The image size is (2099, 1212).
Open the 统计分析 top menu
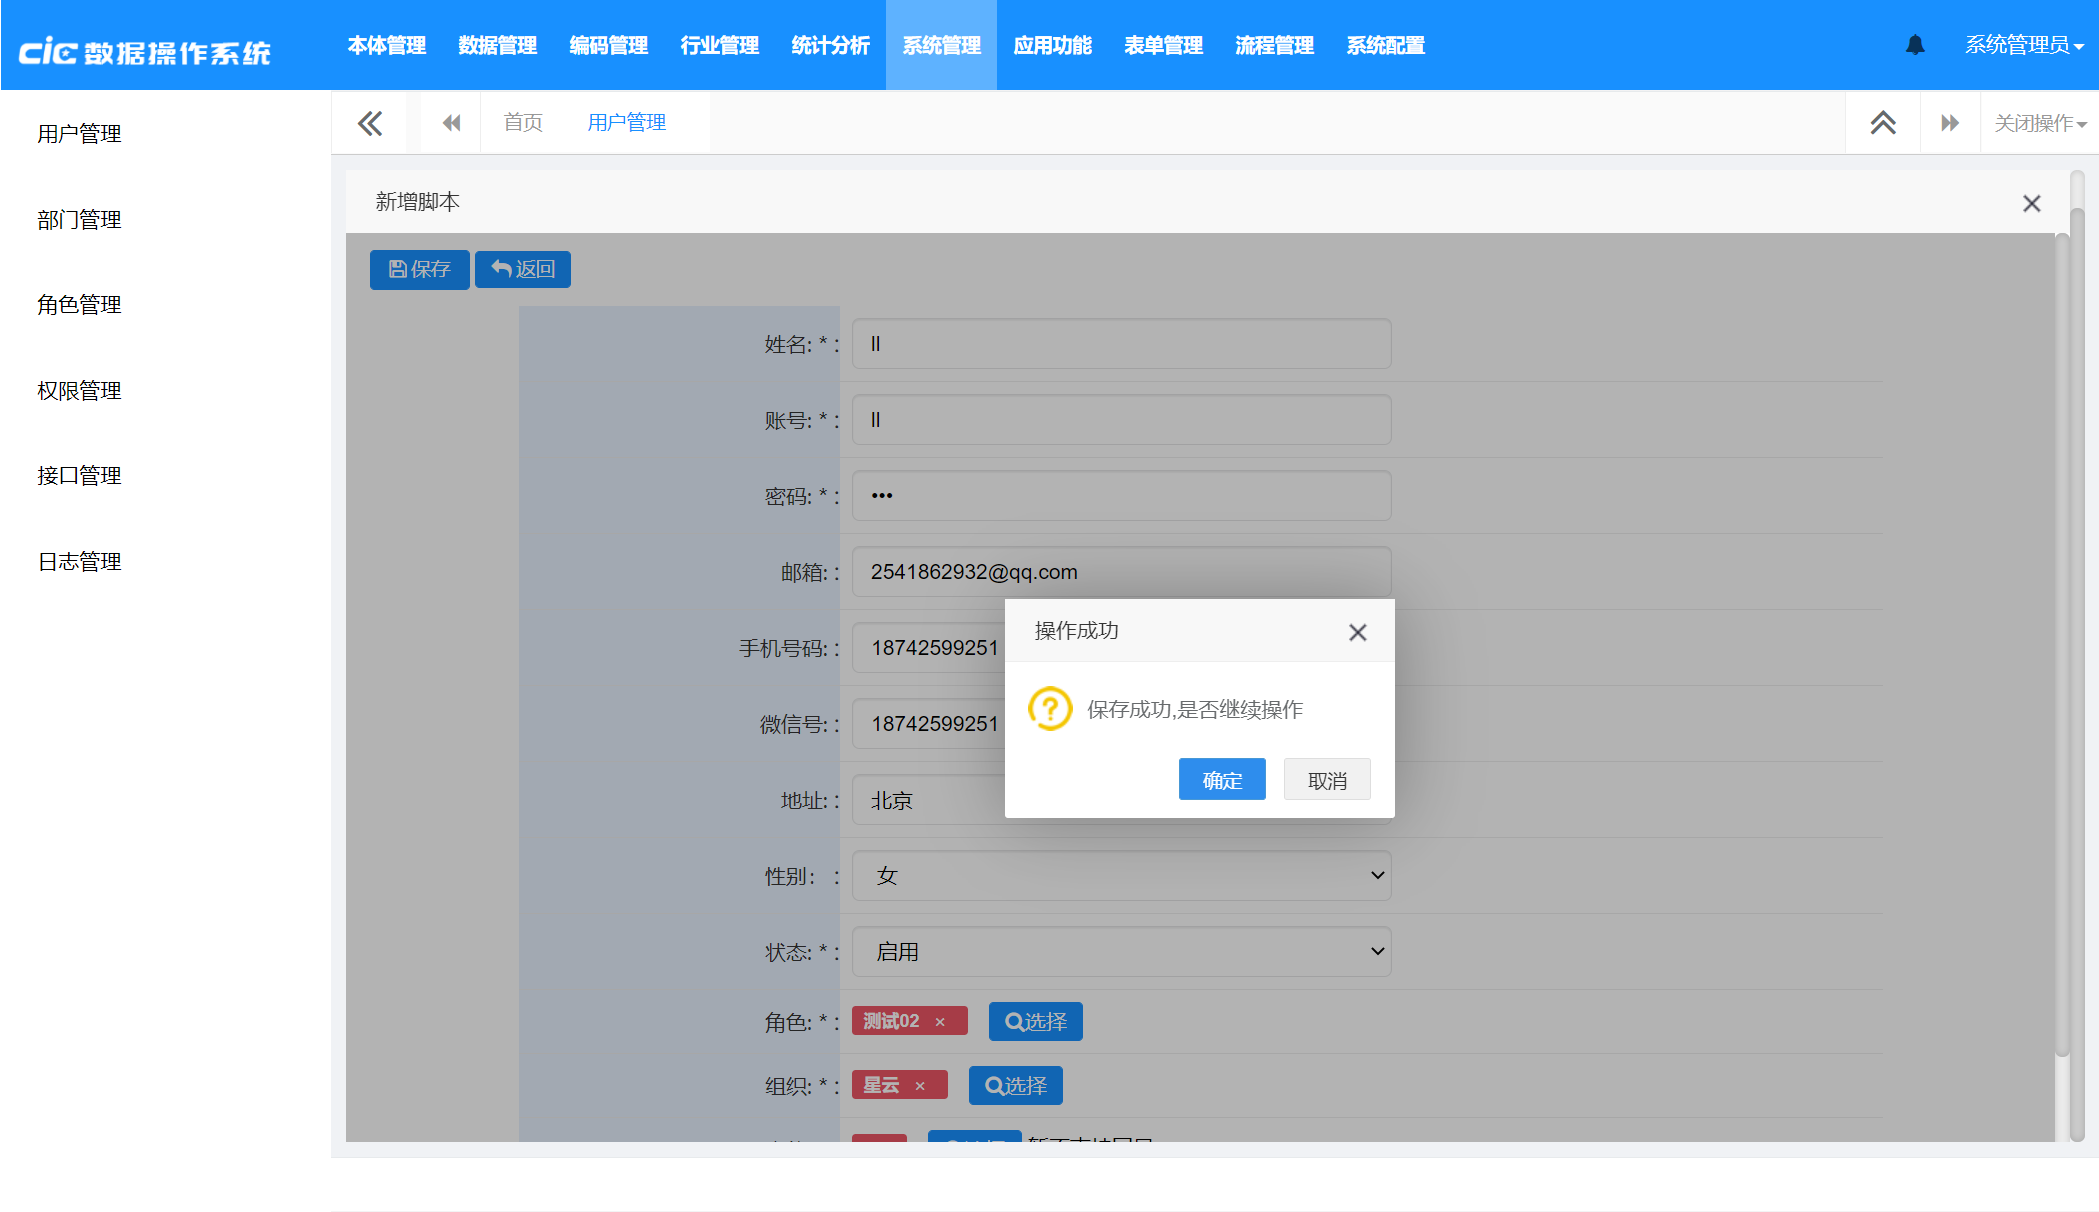click(x=830, y=45)
